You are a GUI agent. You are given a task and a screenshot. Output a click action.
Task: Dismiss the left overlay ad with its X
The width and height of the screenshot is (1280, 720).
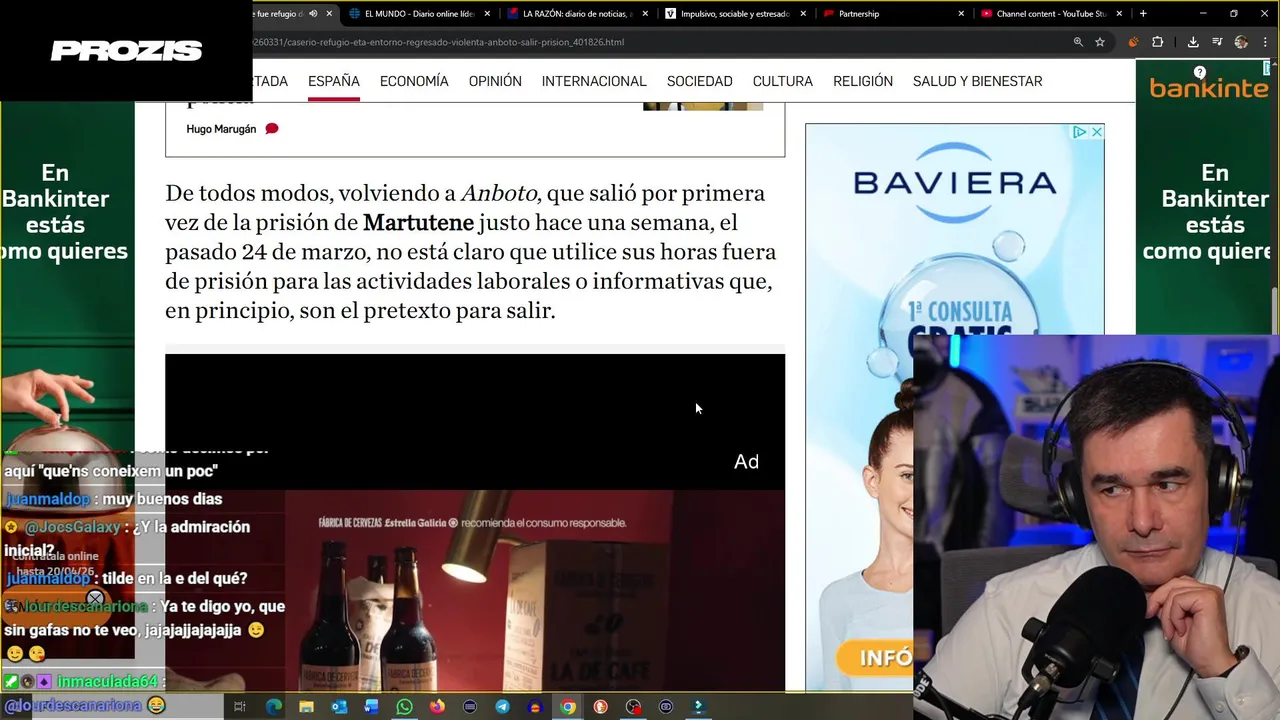point(95,600)
